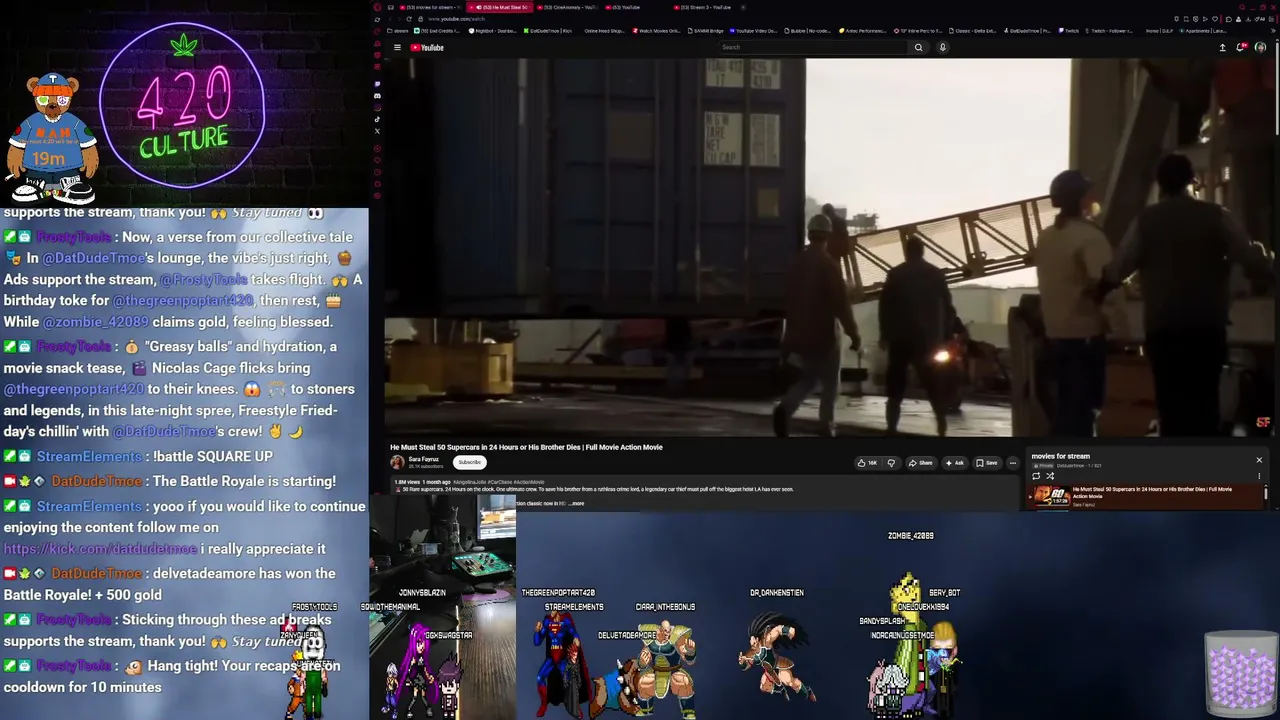
Task: Click the DR_DANKENSTIEN avatar name label
Action: 777,593
